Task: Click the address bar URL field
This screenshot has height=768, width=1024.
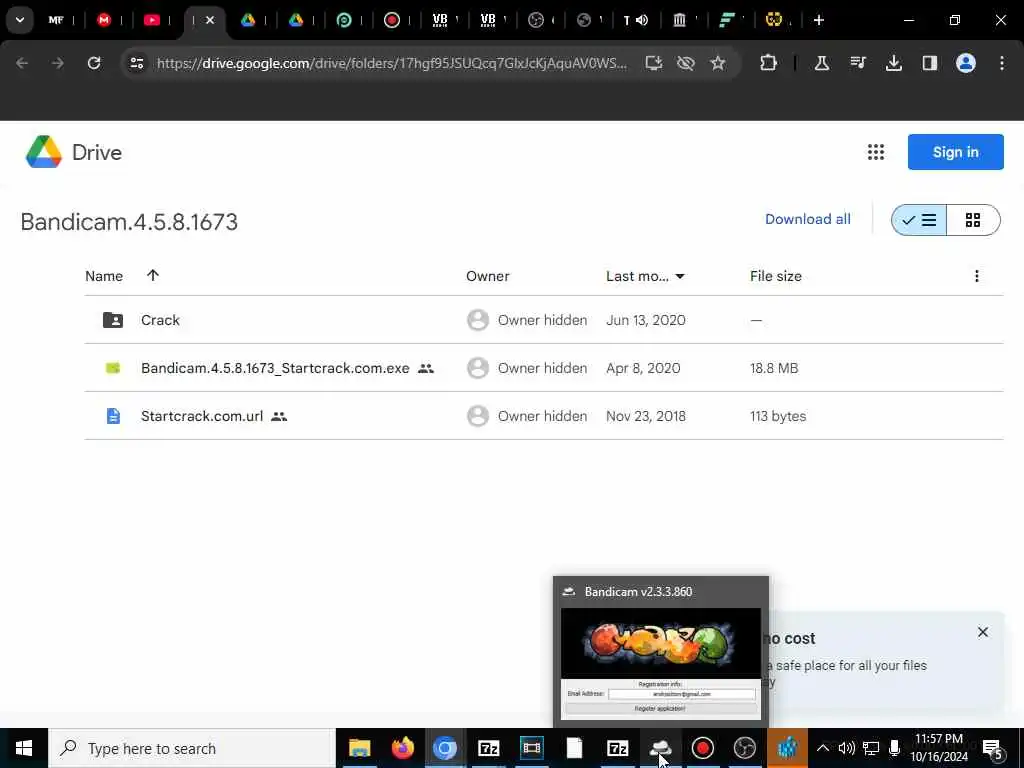Action: click(392, 63)
